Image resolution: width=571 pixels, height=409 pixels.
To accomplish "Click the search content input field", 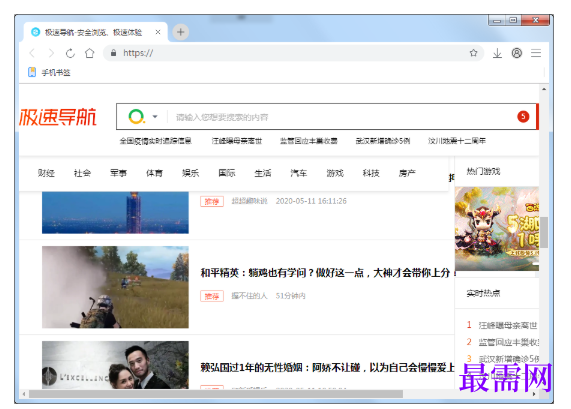I will [342, 117].
